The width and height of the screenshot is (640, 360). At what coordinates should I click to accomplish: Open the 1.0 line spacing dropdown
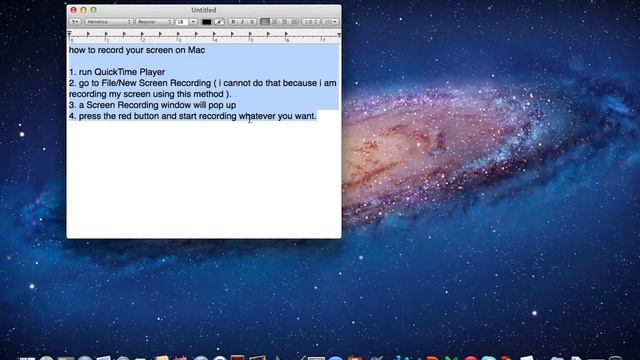click(x=311, y=22)
